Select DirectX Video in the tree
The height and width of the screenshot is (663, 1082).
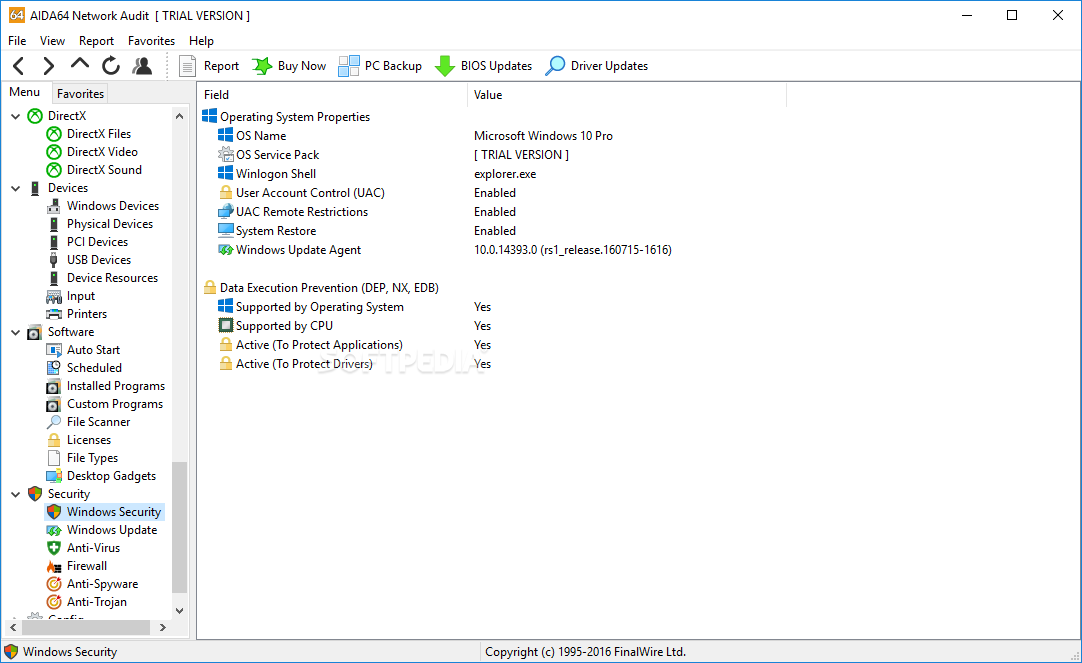point(92,152)
